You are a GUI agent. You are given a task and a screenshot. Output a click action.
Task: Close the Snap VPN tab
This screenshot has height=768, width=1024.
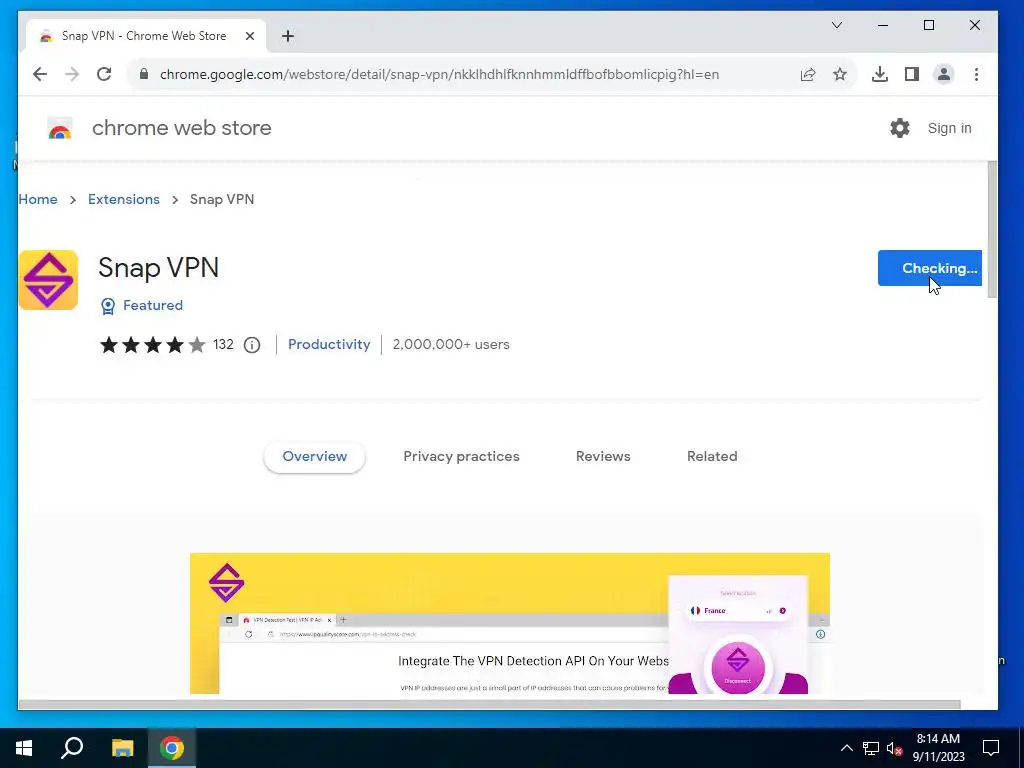pyautogui.click(x=249, y=37)
